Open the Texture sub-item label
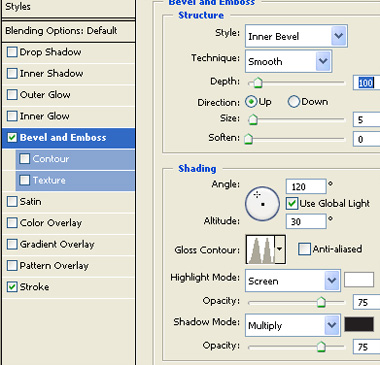Image resolution: width=380 pixels, height=365 pixels. point(49,180)
